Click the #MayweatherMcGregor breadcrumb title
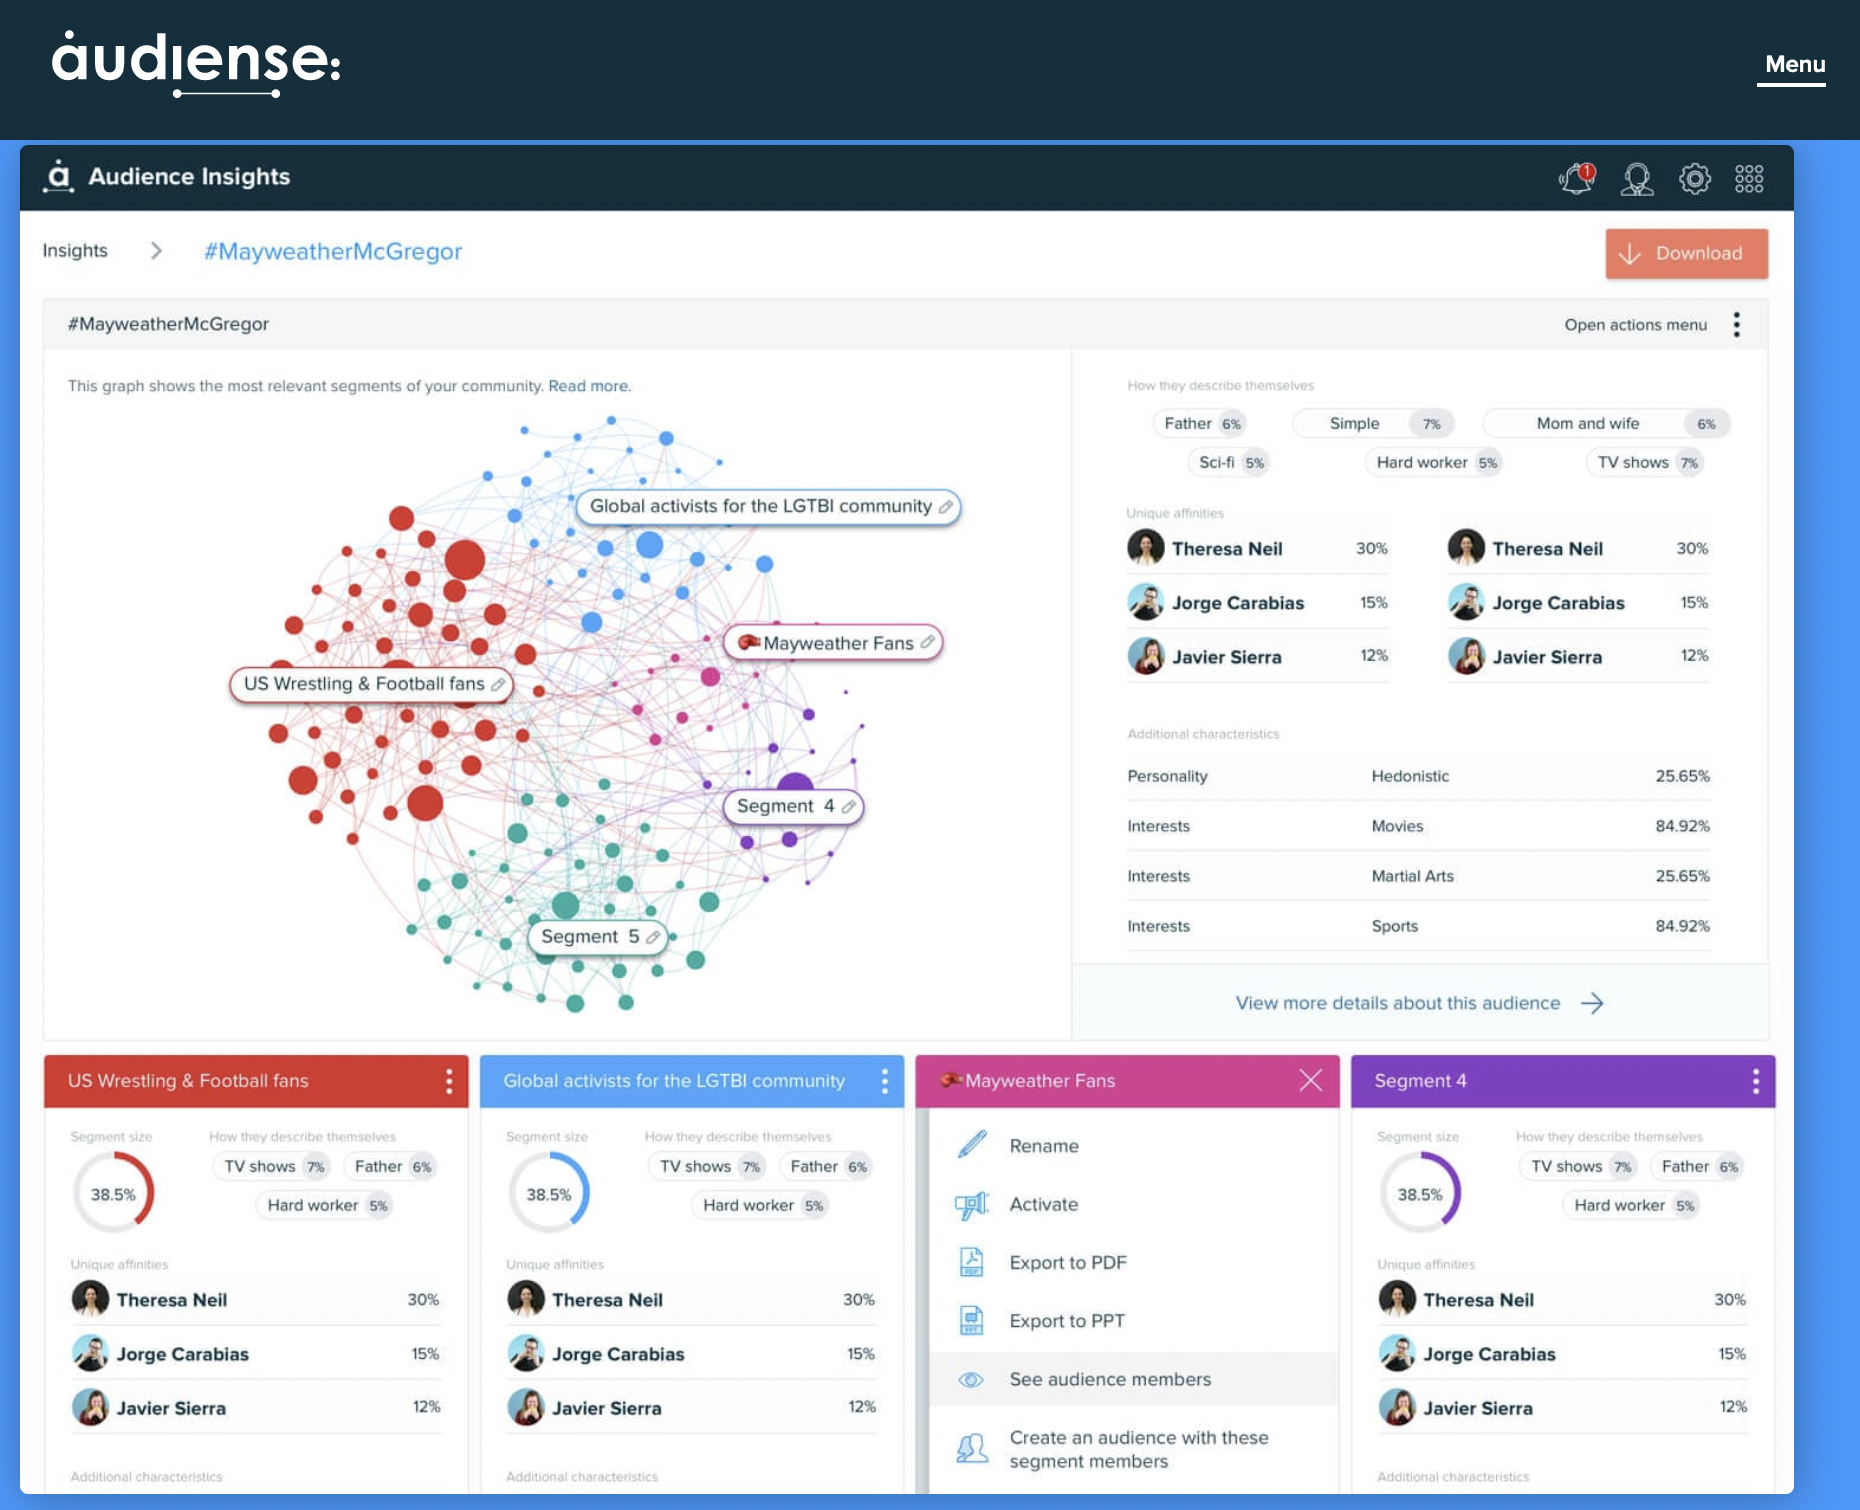Image resolution: width=1860 pixels, height=1510 pixels. [333, 252]
